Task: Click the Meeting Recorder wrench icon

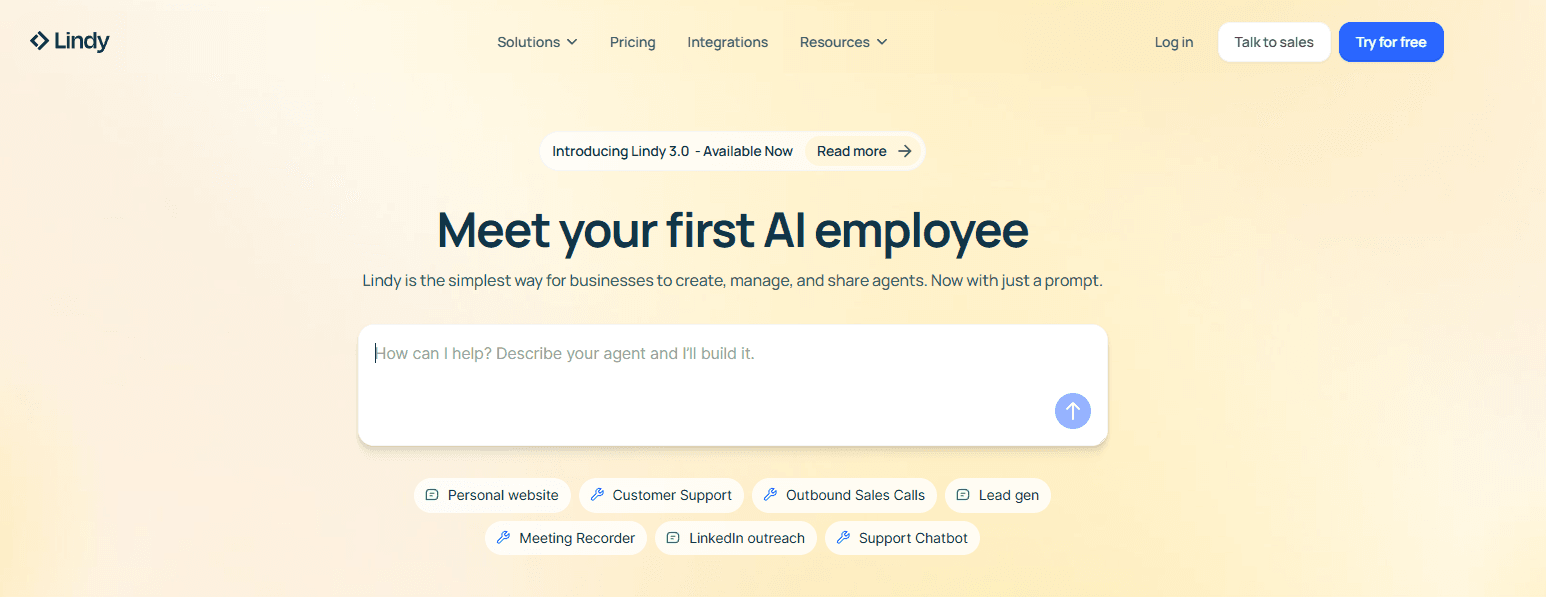Action: (x=503, y=538)
